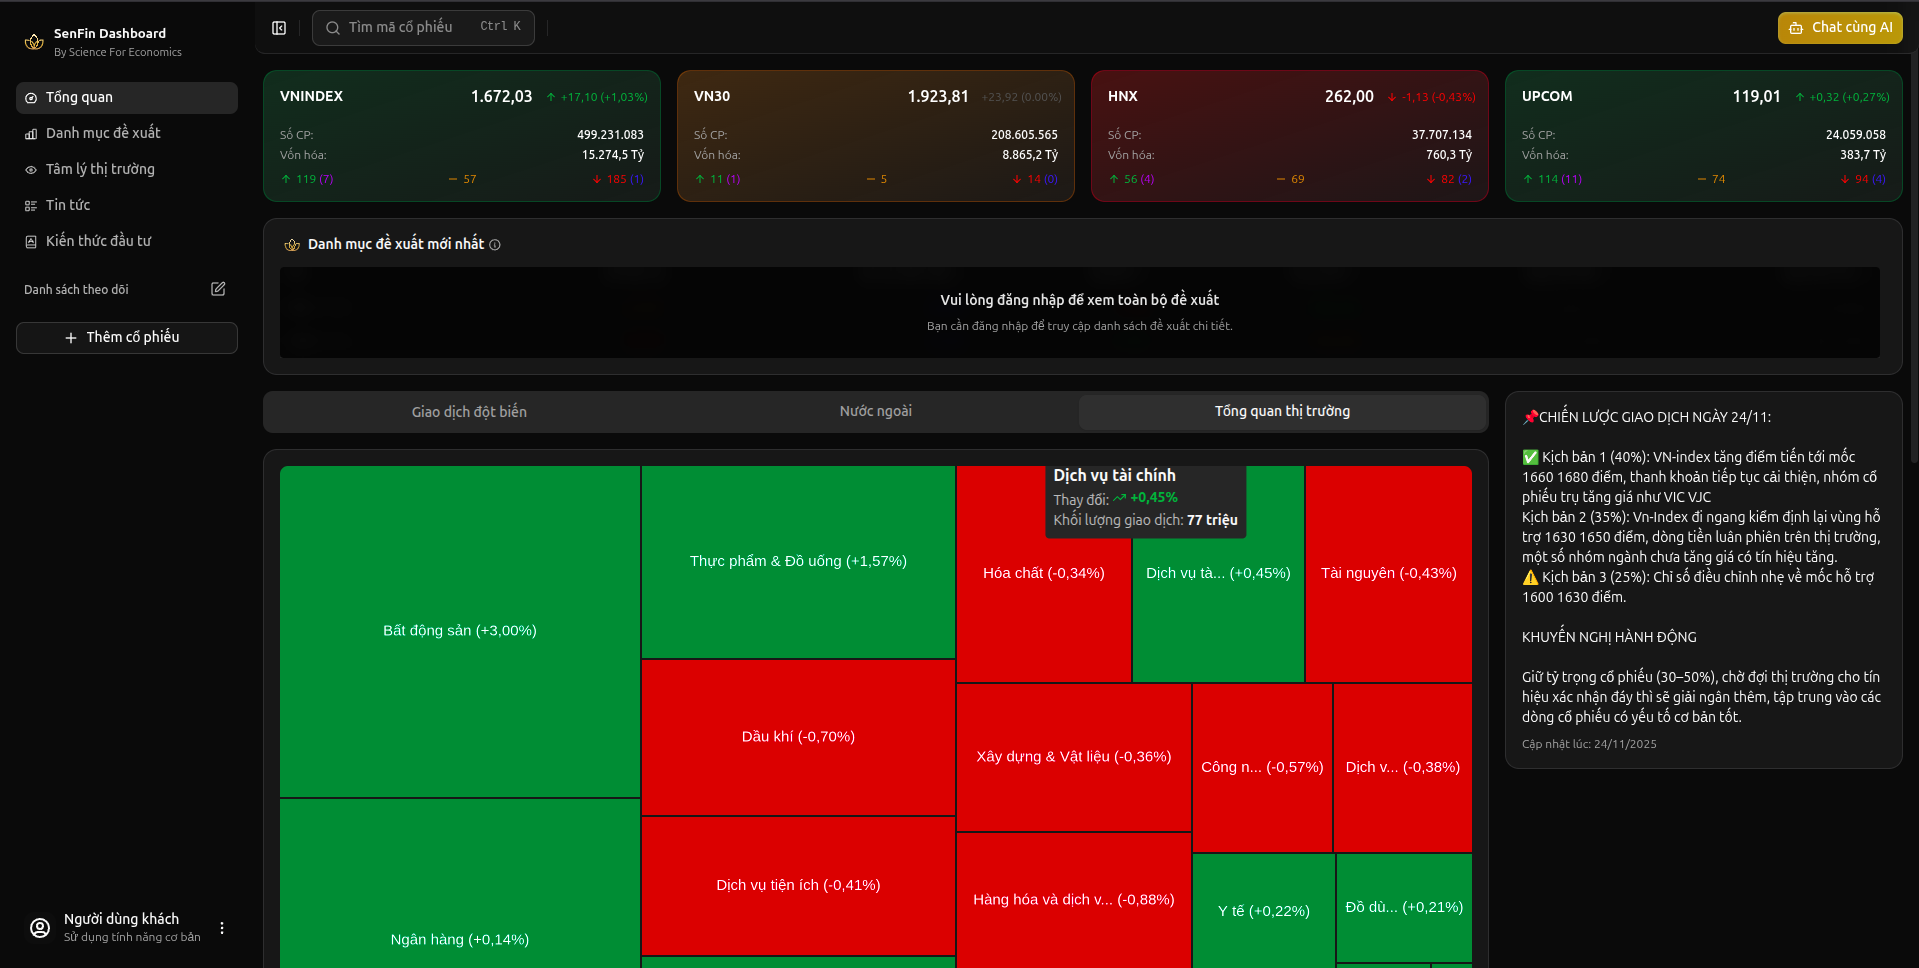Click the Tâm lý thị trường eye icon
The height and width of the screenshot is (968, 1919).
[x=31, y=169]
